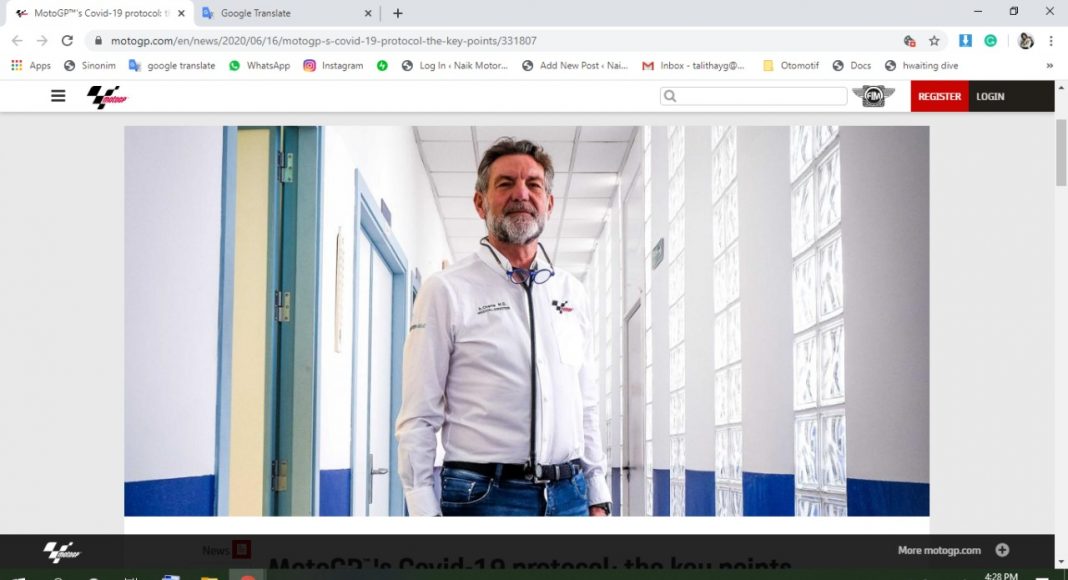This screenshot has width=1068, height=580.
Task: Open the Chrome profile avatar
Action: 1025,41
